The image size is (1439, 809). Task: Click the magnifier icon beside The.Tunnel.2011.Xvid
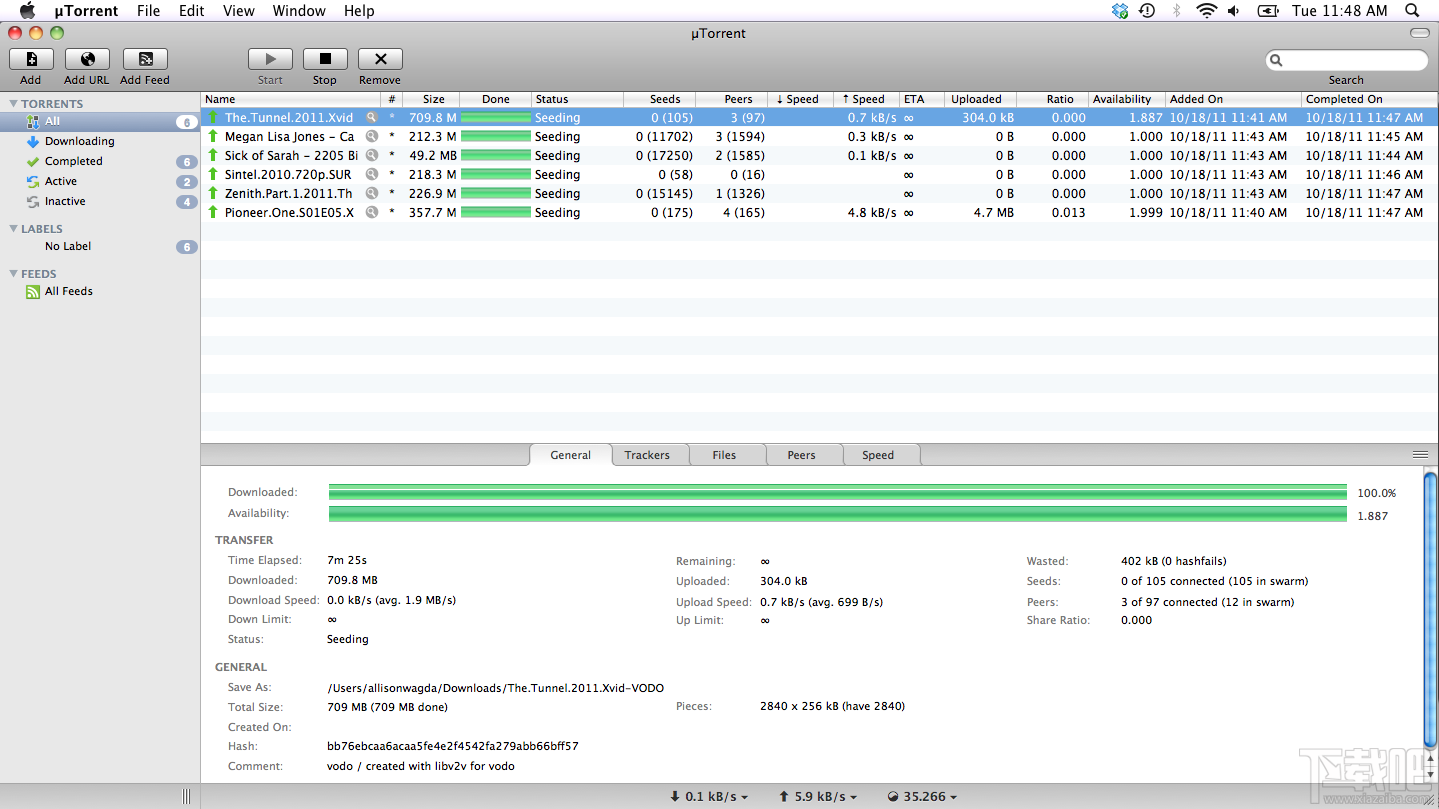click(x=371, y=117)
